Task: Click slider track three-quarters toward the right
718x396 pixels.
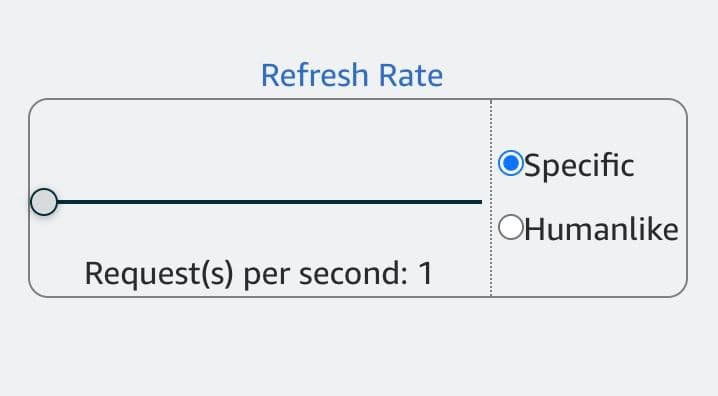Action: tap(370, 202)
